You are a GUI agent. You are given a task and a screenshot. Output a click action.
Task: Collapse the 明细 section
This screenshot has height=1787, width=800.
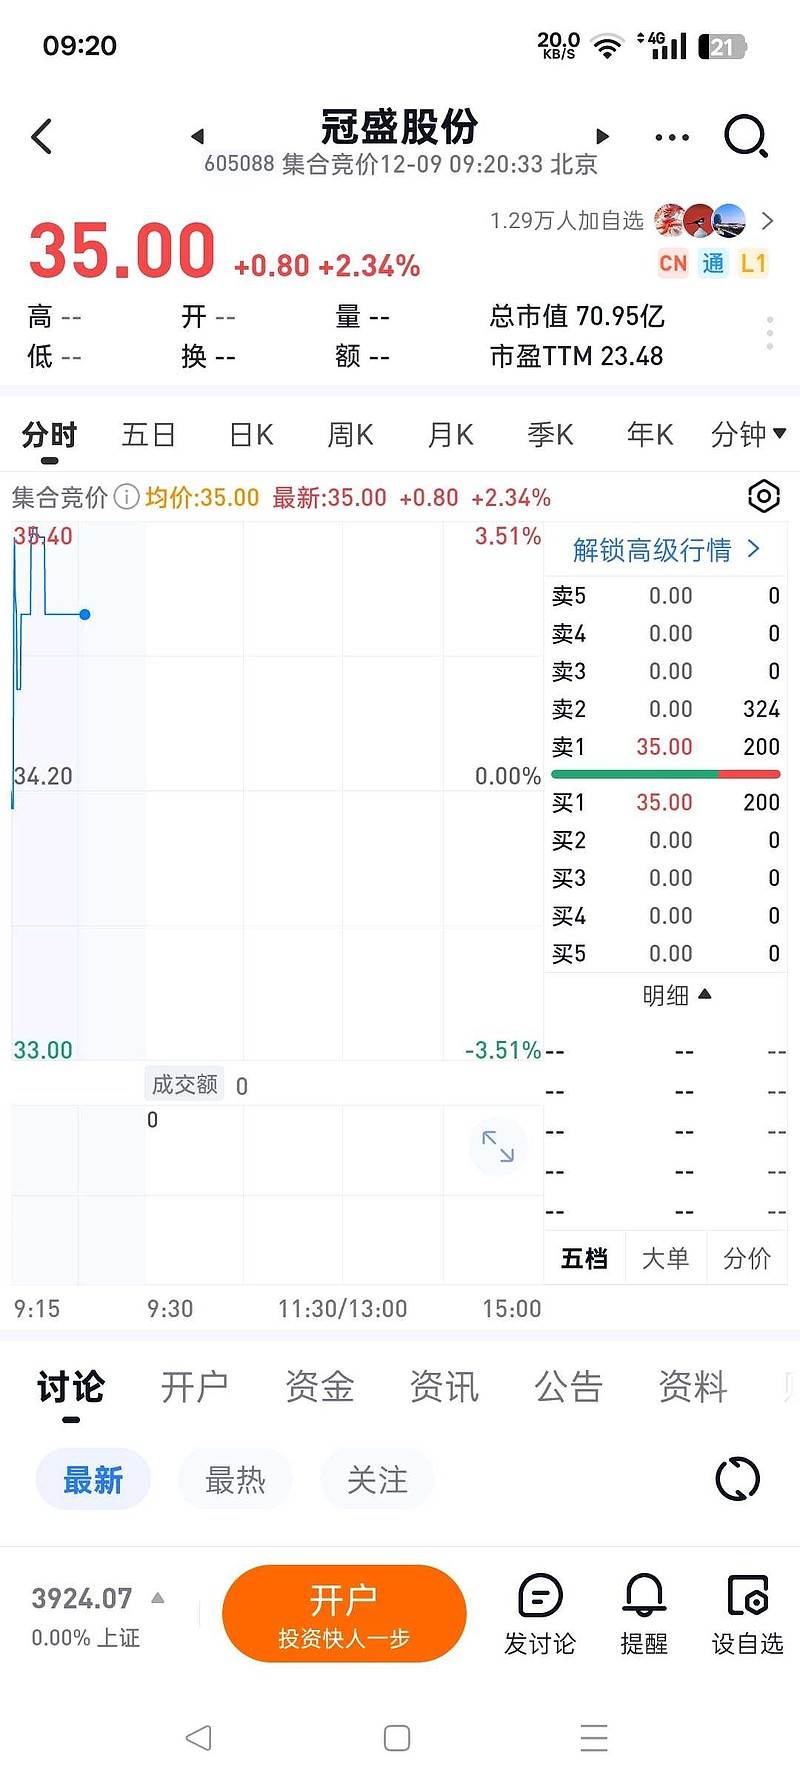[x=676, y=995]
